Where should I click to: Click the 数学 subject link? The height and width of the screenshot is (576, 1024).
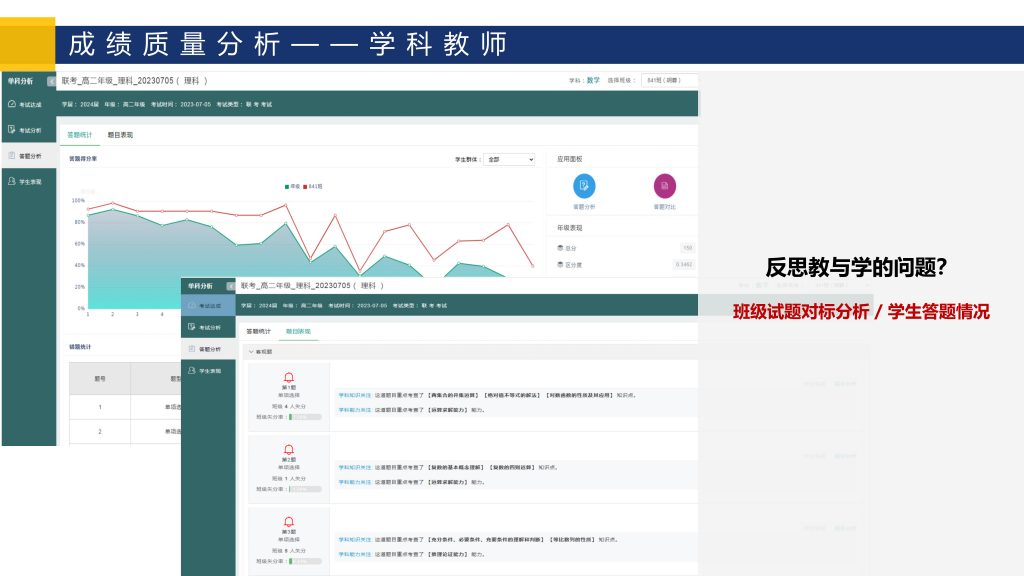[593, 80]
